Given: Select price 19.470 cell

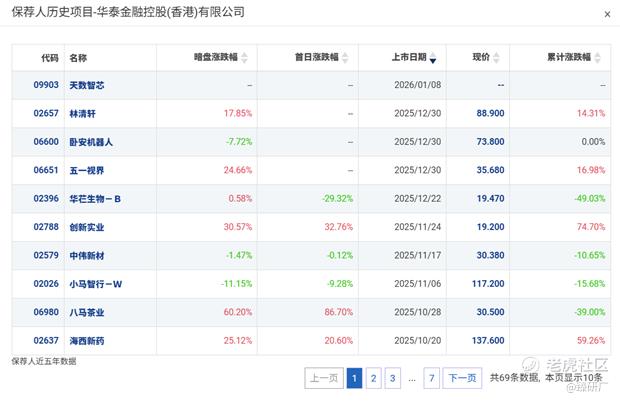Looking at the screenshot, I should coord(490,199).
